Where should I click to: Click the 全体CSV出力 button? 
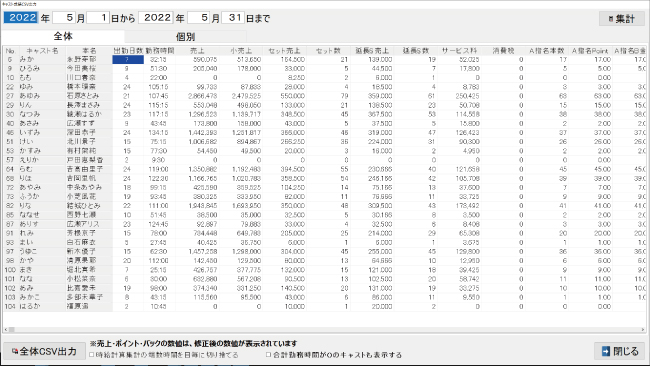pos(44,351)
